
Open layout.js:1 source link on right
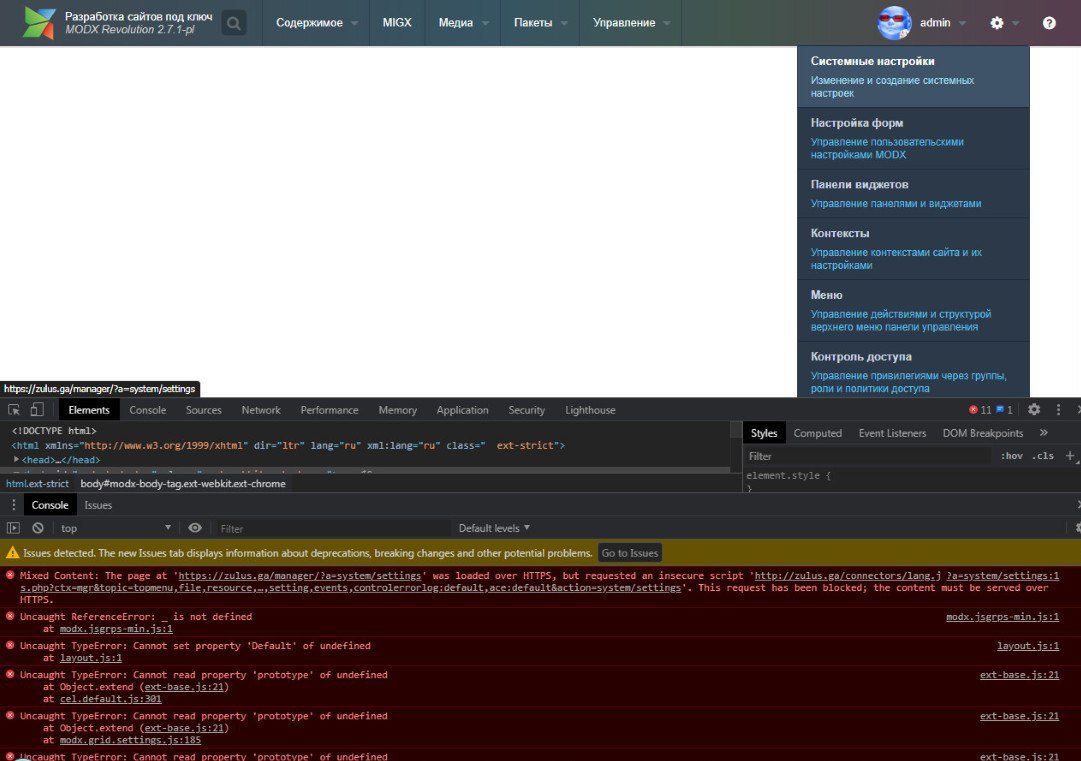point(1028,646)
